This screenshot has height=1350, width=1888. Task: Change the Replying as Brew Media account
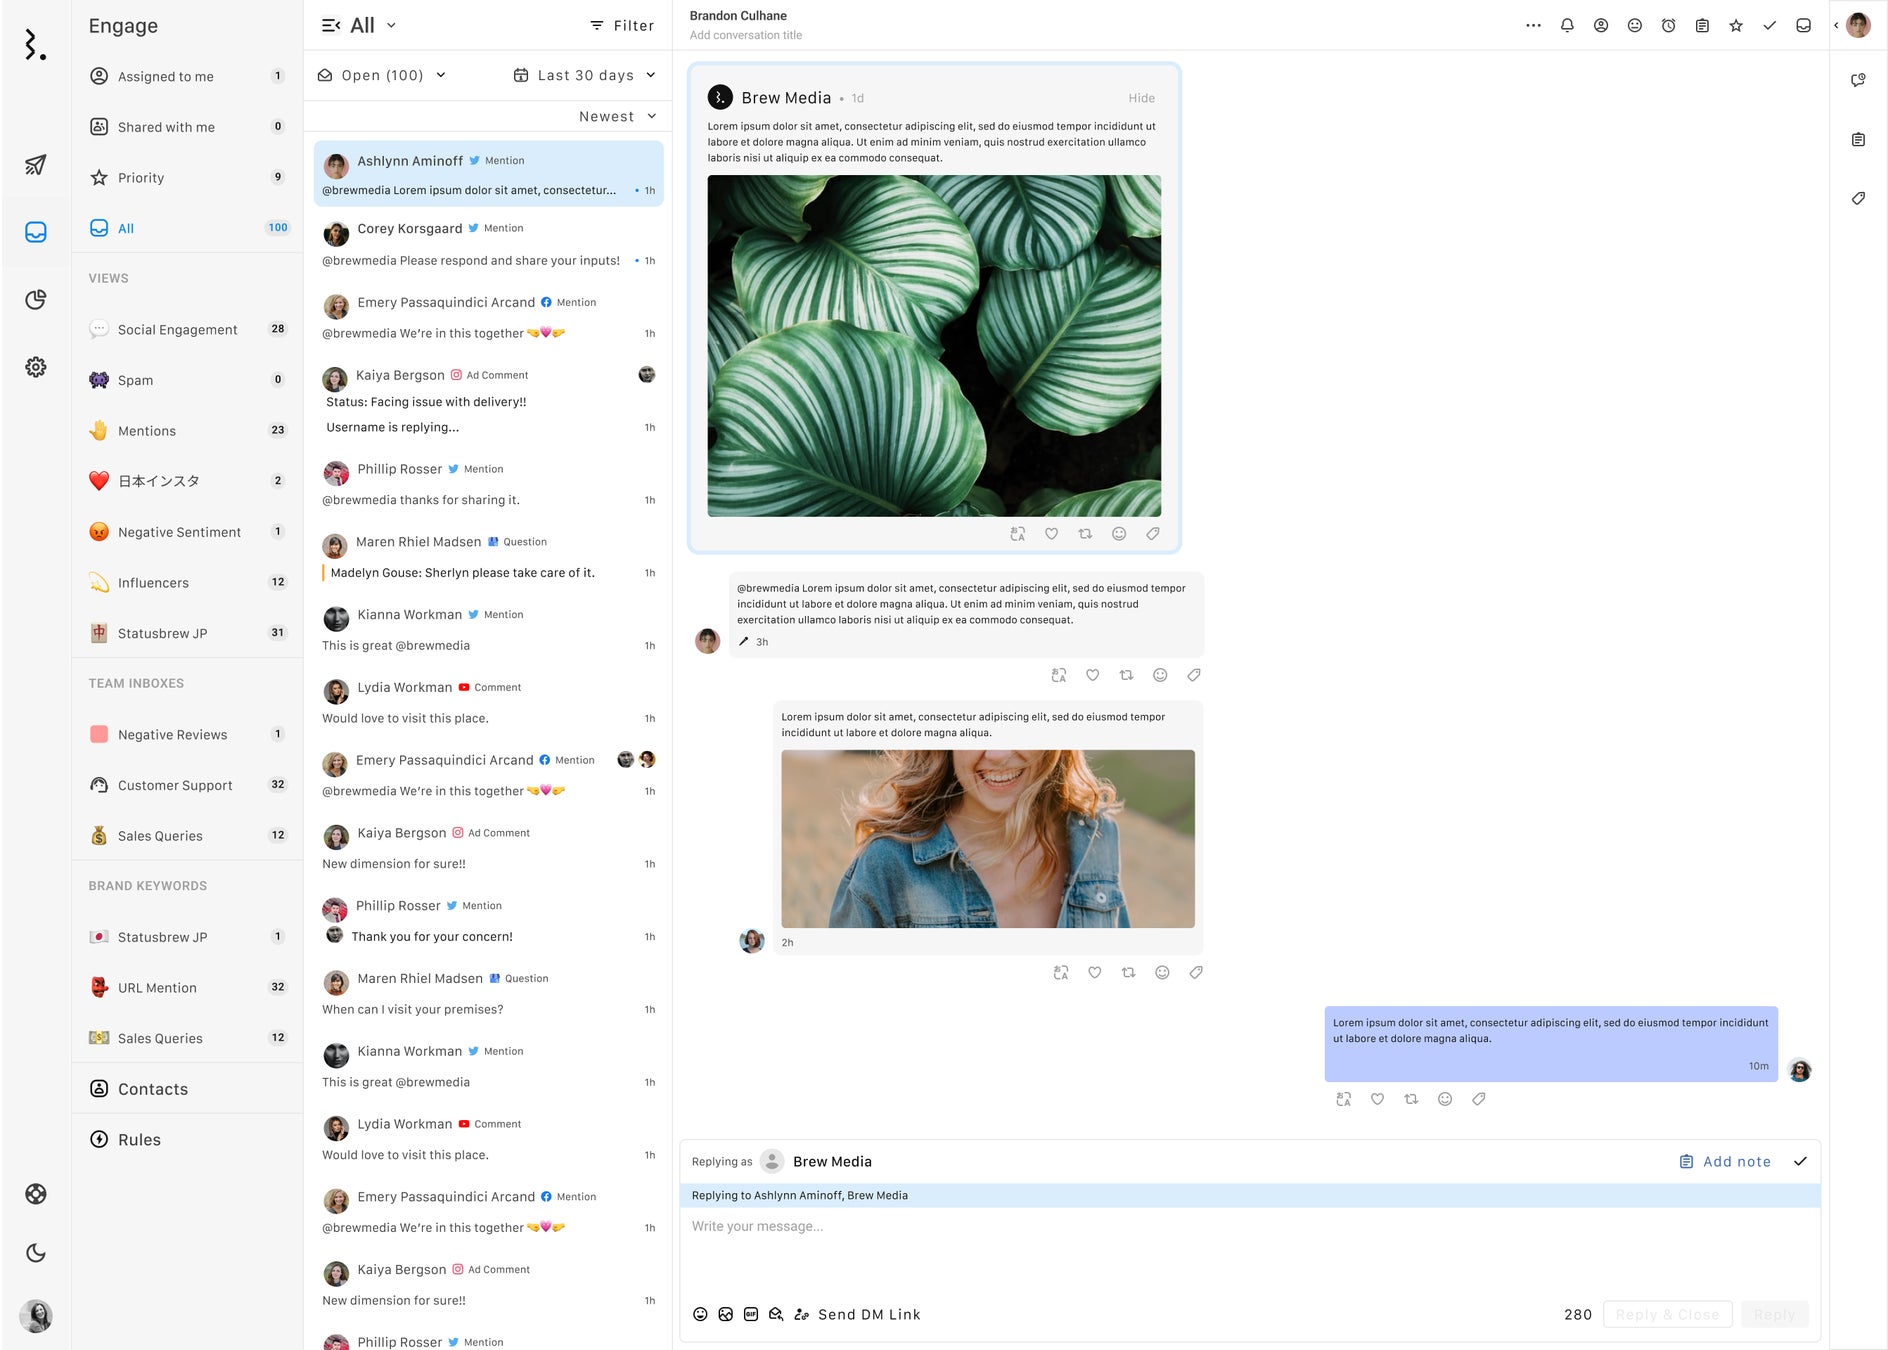817,1161
